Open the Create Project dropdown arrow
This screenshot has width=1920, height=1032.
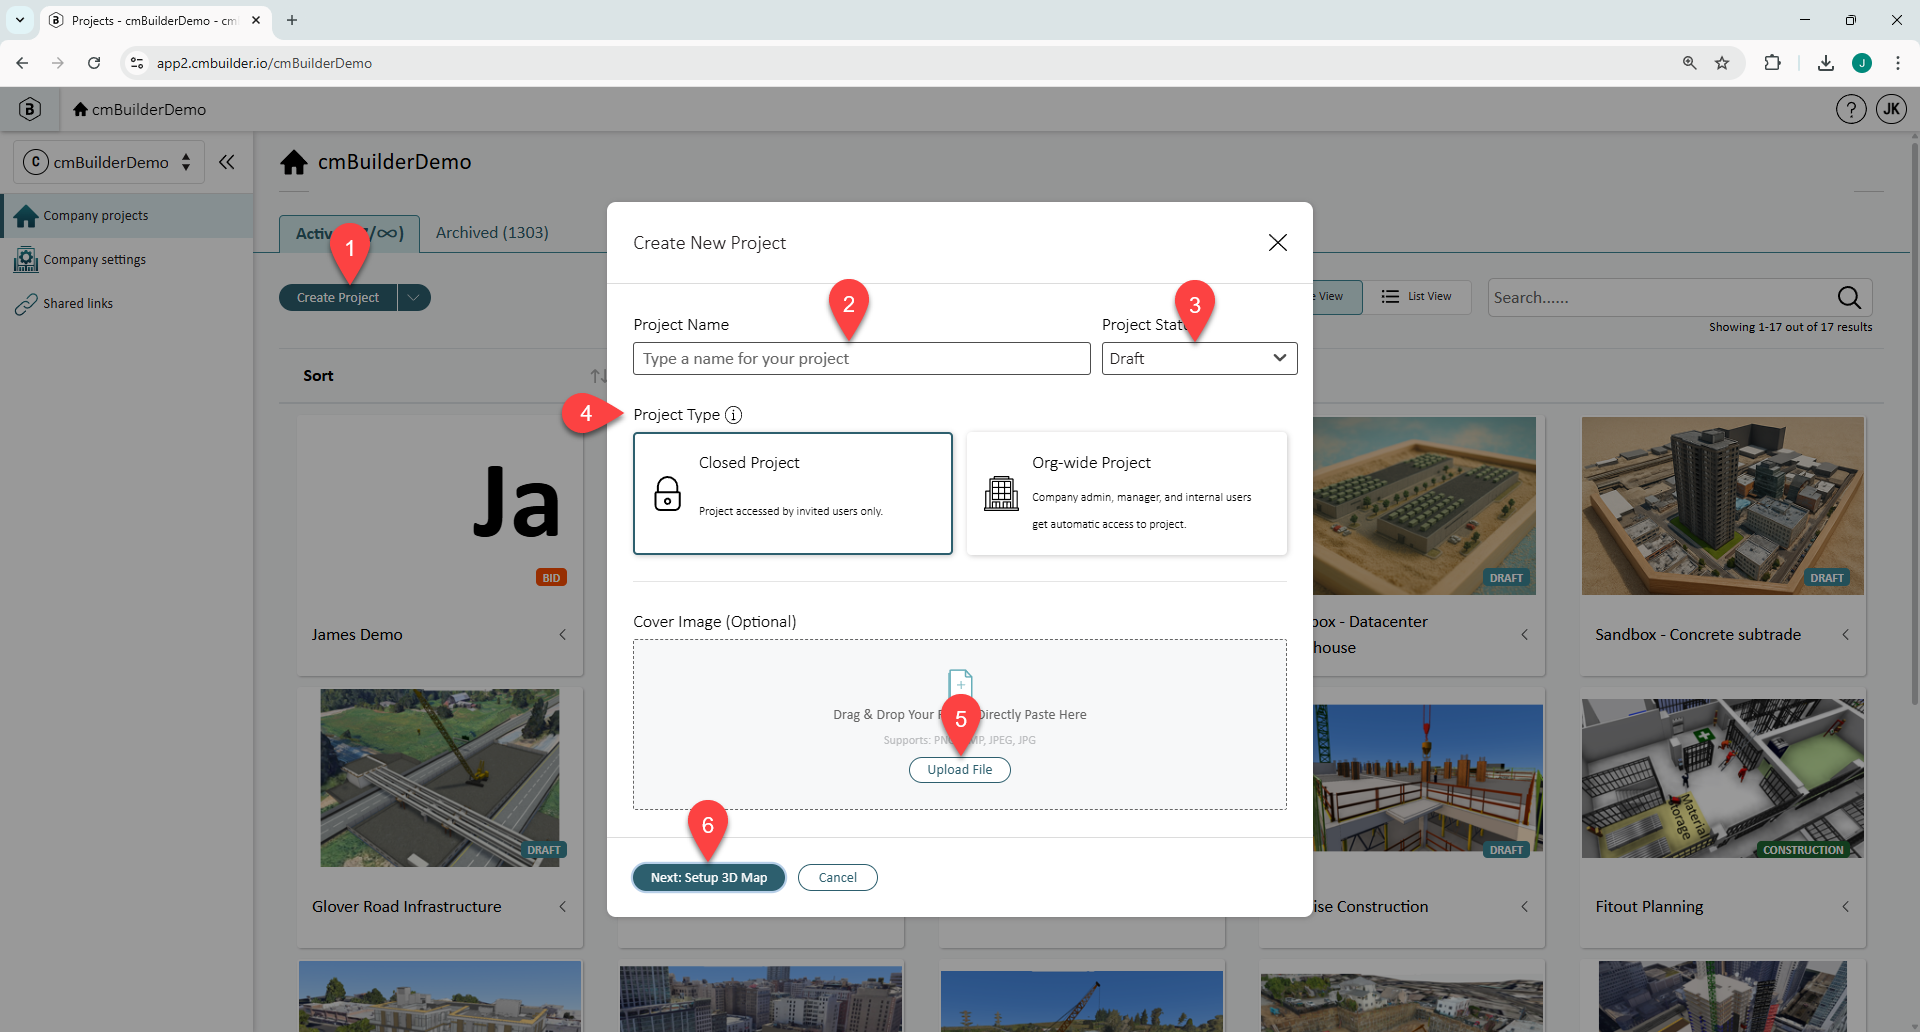coord(414,298)
